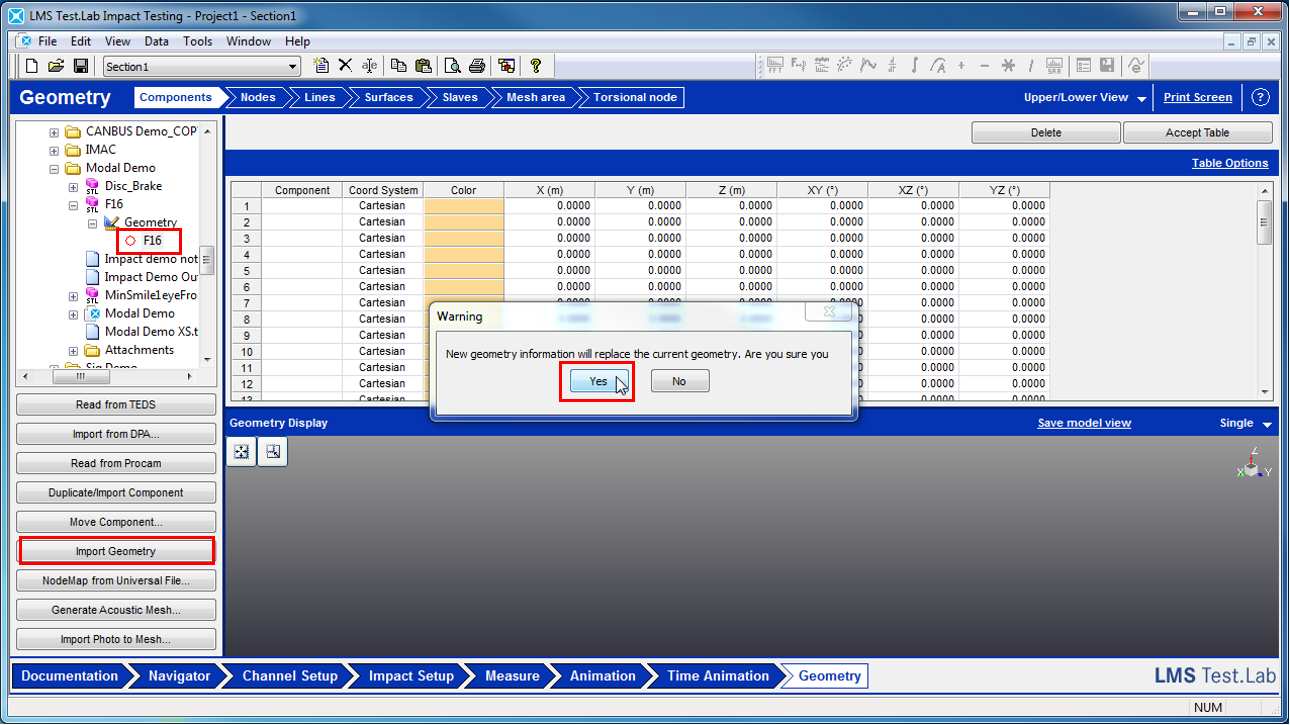Click the Delete button above table
This screenshot has width=1290, height=725.
click(x=1046, y=133)
